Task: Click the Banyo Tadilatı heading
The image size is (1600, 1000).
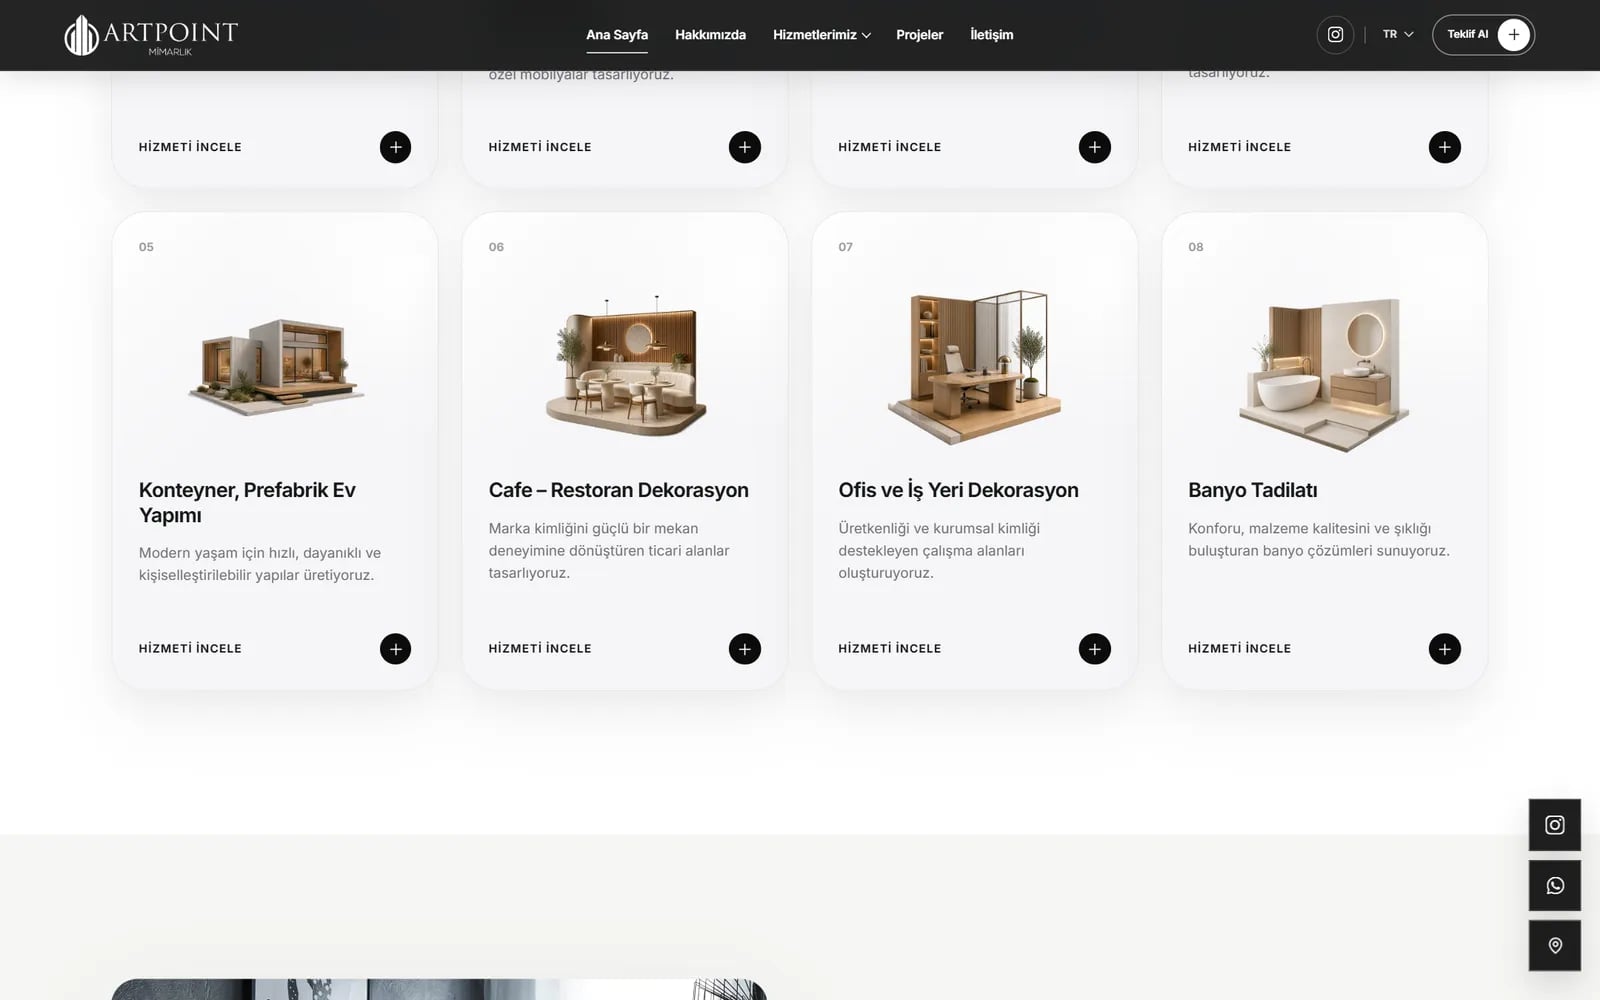Action: pyautogui.click(x=1252, y=490)
